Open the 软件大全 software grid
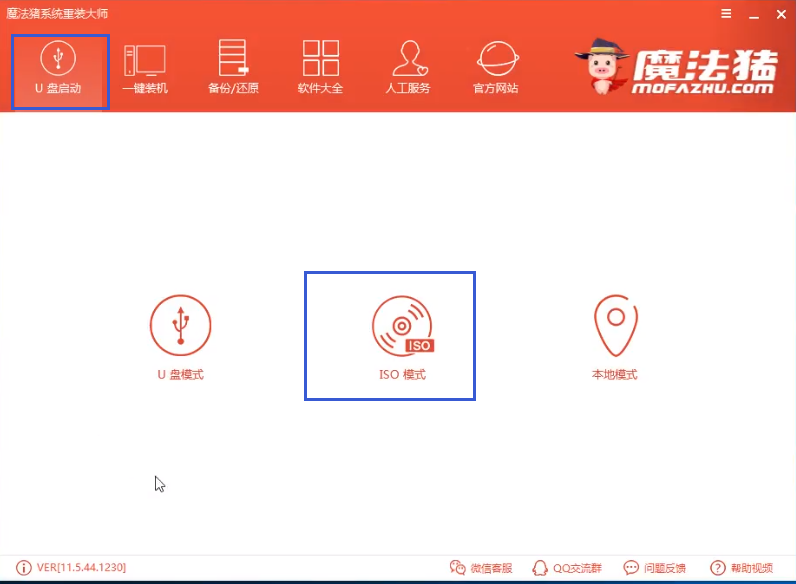The width and height of the screenshot is (796, 584). point(320,69)
